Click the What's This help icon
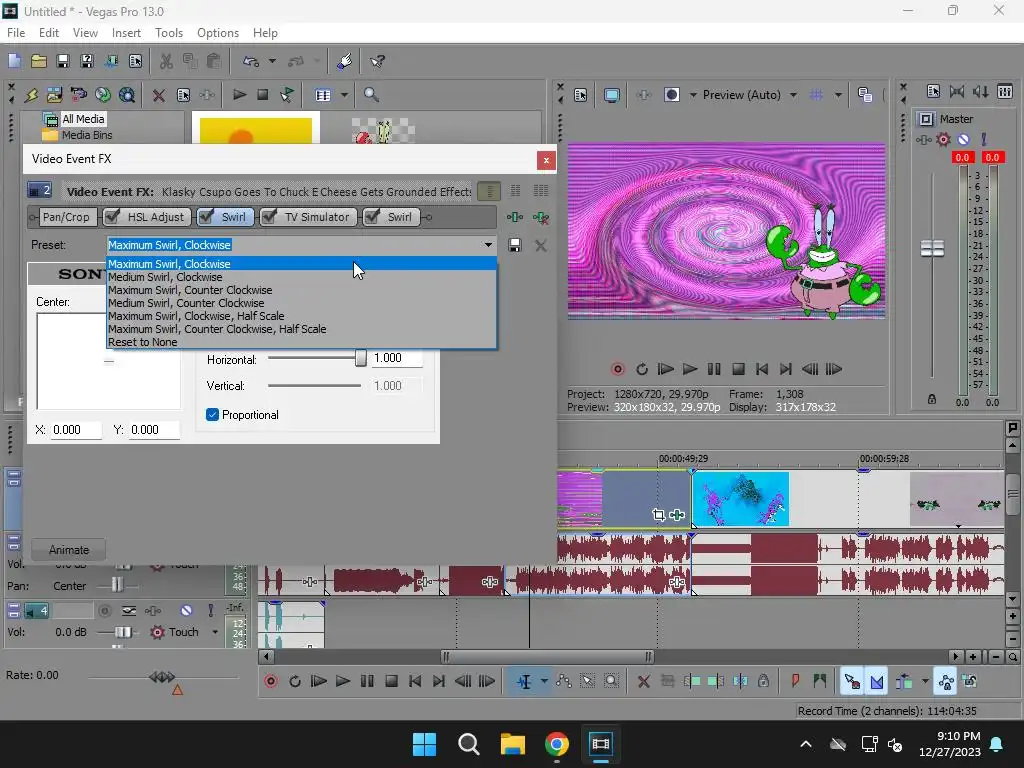The height and width of the screenshot is (768, 1024). (x=377, y=61)
